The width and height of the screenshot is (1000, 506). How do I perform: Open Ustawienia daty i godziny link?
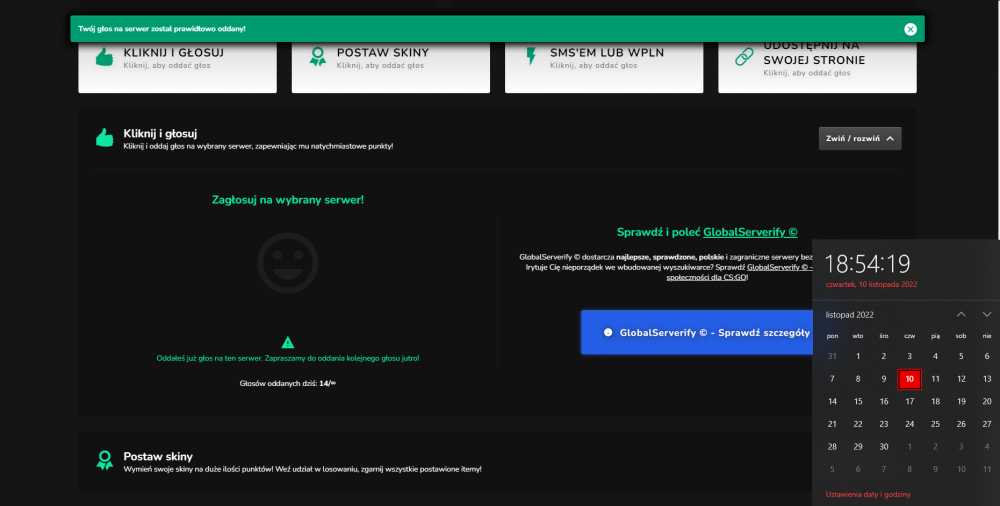pos(868,495)
